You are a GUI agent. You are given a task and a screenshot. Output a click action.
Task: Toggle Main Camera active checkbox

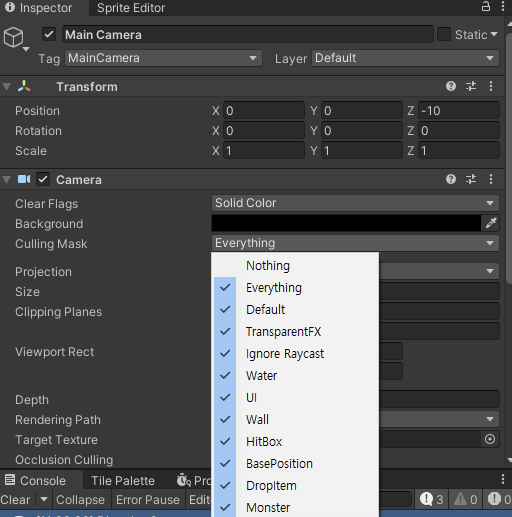49,34
